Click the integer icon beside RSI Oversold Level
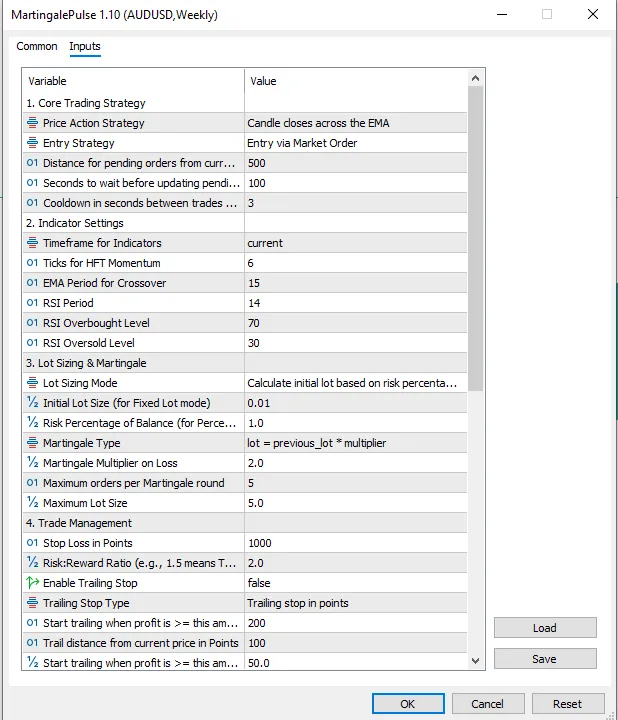618x720 pixels. [32, 343]
